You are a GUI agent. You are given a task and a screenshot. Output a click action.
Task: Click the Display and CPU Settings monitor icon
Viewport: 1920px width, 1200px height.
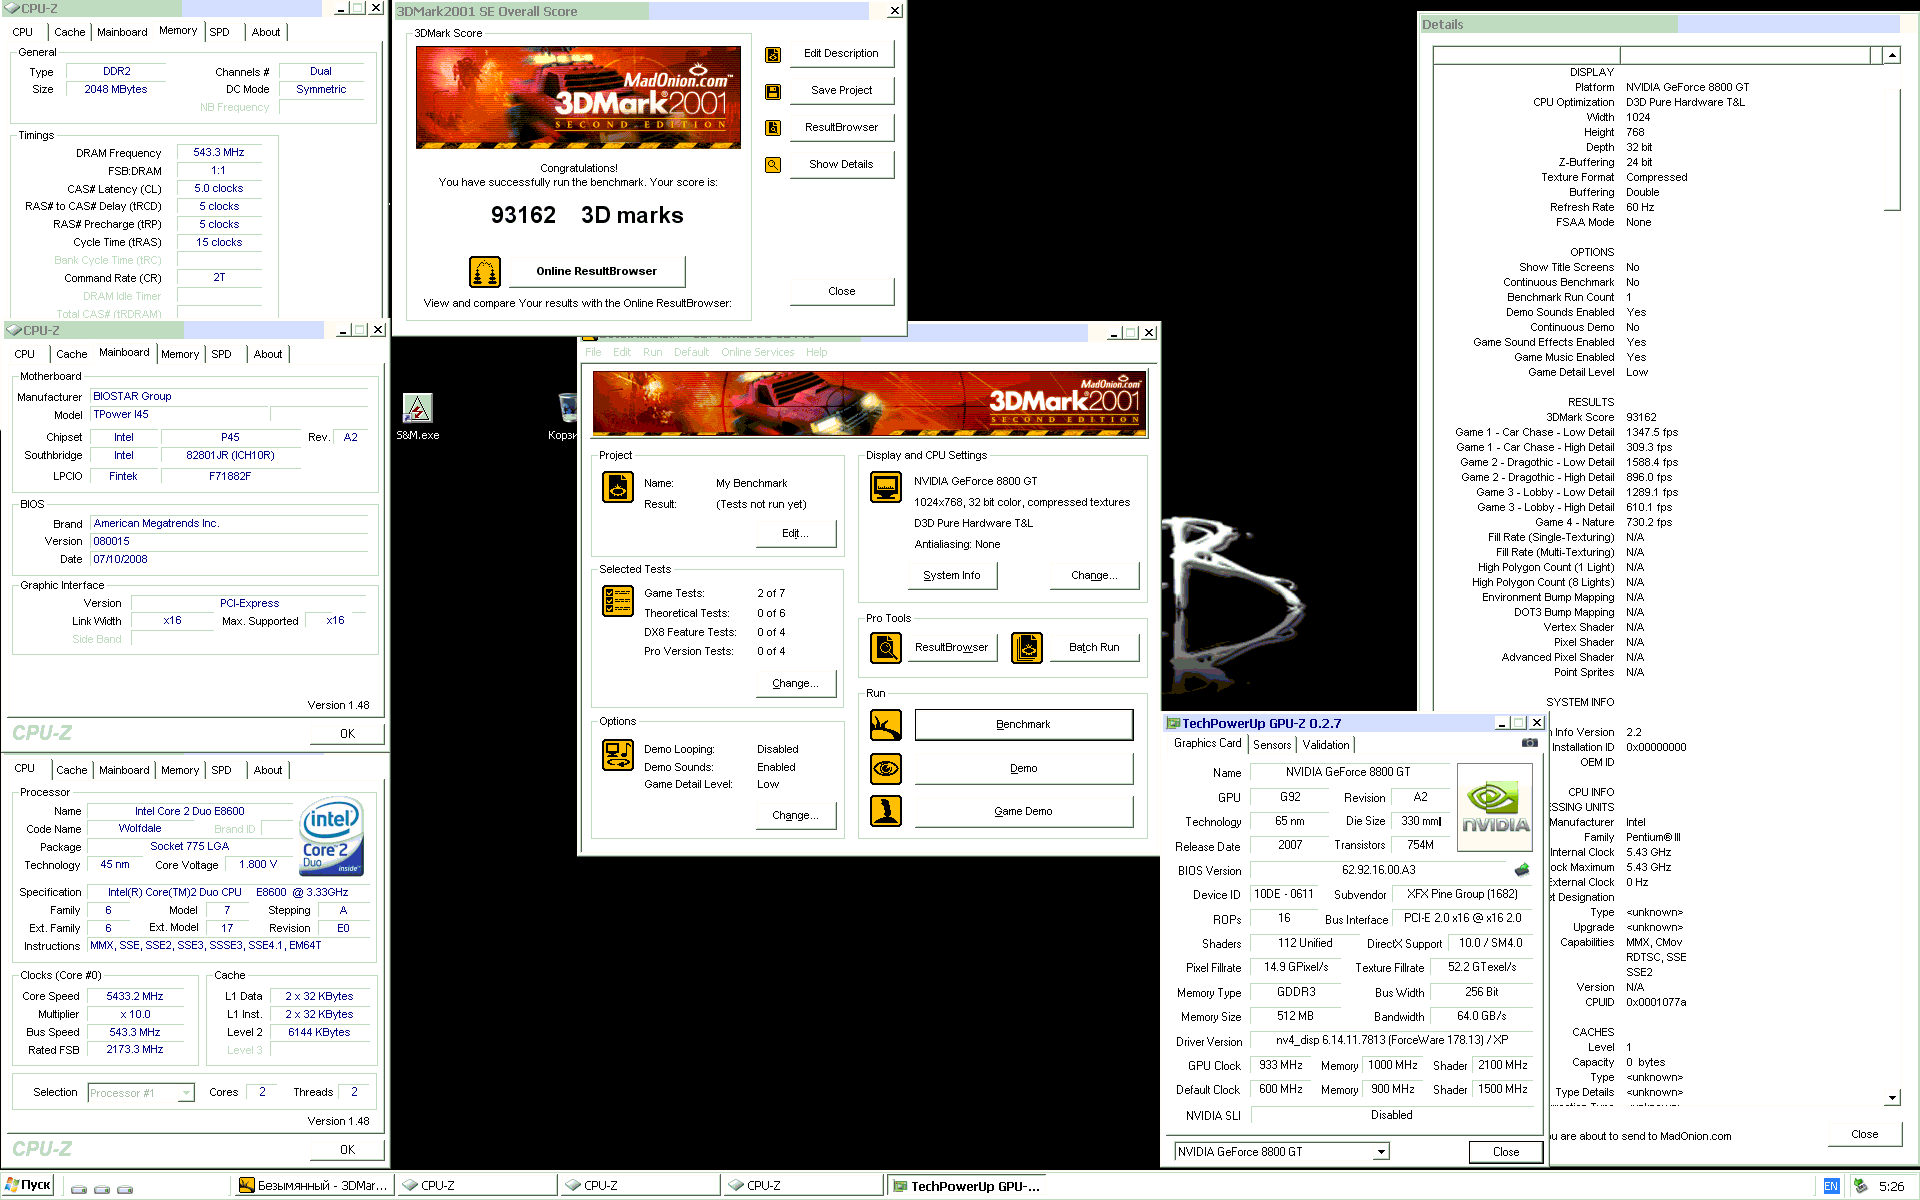(x=886, y=487)
